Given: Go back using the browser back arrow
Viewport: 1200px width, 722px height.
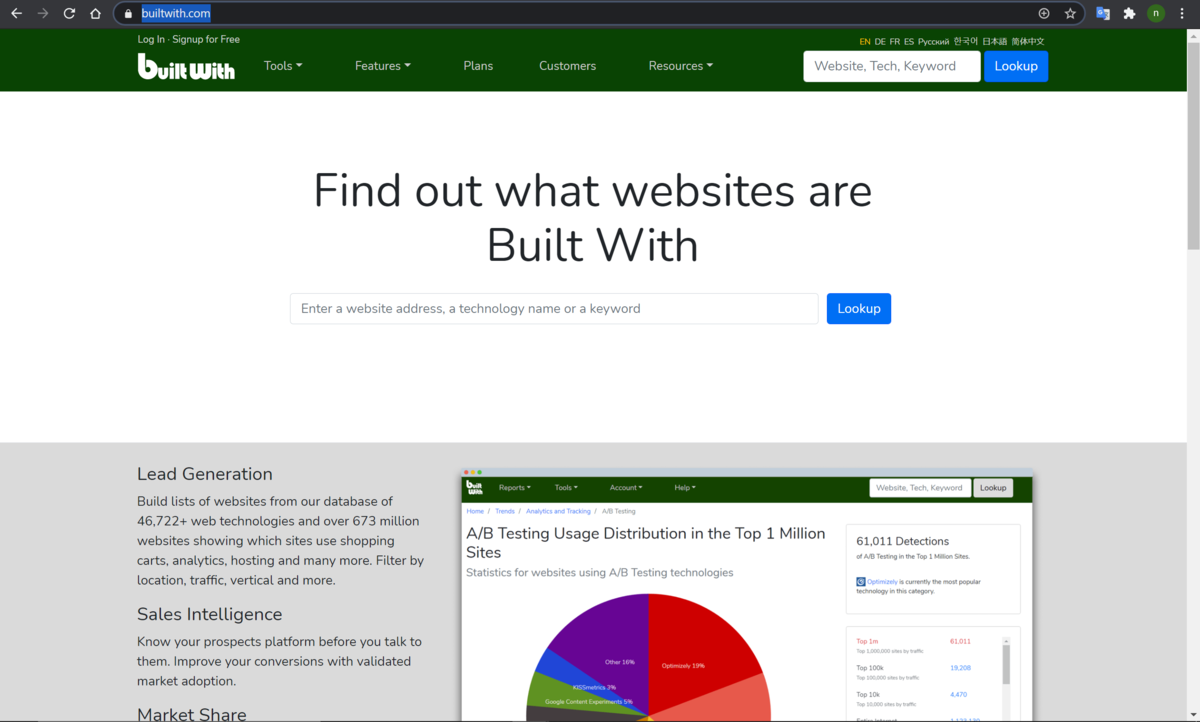Looking at the screenshot, I should click(x=16, y=13).
